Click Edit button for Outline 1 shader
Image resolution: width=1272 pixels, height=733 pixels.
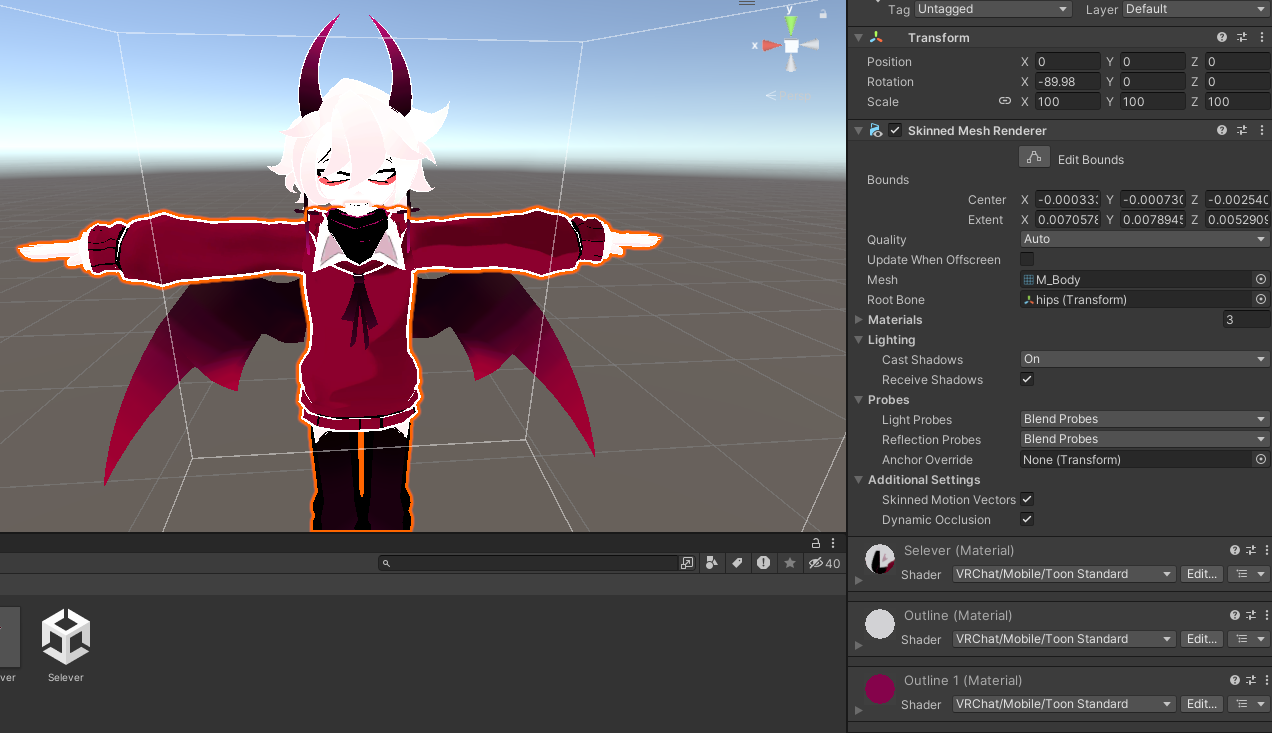1201,704
